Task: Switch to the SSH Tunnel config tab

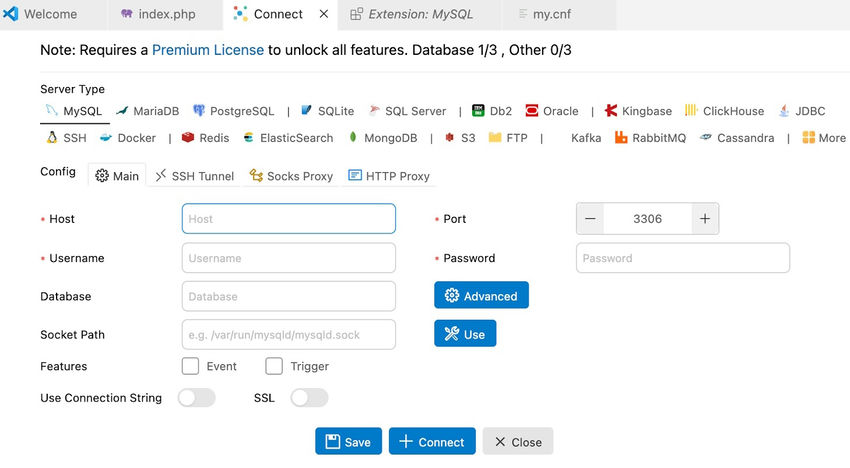Action: [x=195, y=176]
